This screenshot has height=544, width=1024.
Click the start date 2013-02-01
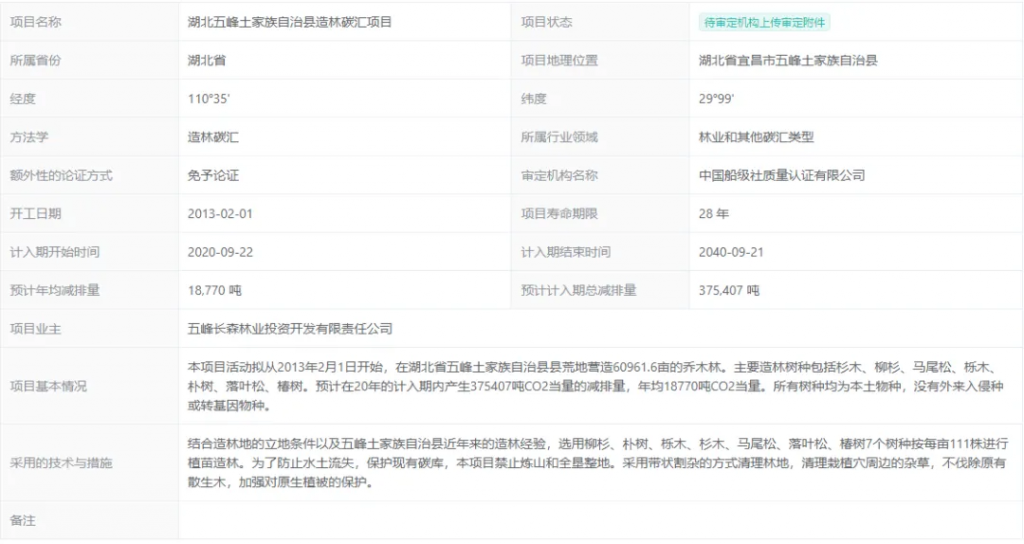click(220, 213)
